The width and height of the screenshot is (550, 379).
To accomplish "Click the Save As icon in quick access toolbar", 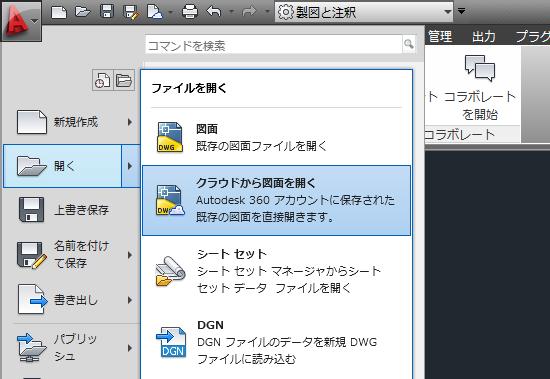I will (x=132, y=12).
